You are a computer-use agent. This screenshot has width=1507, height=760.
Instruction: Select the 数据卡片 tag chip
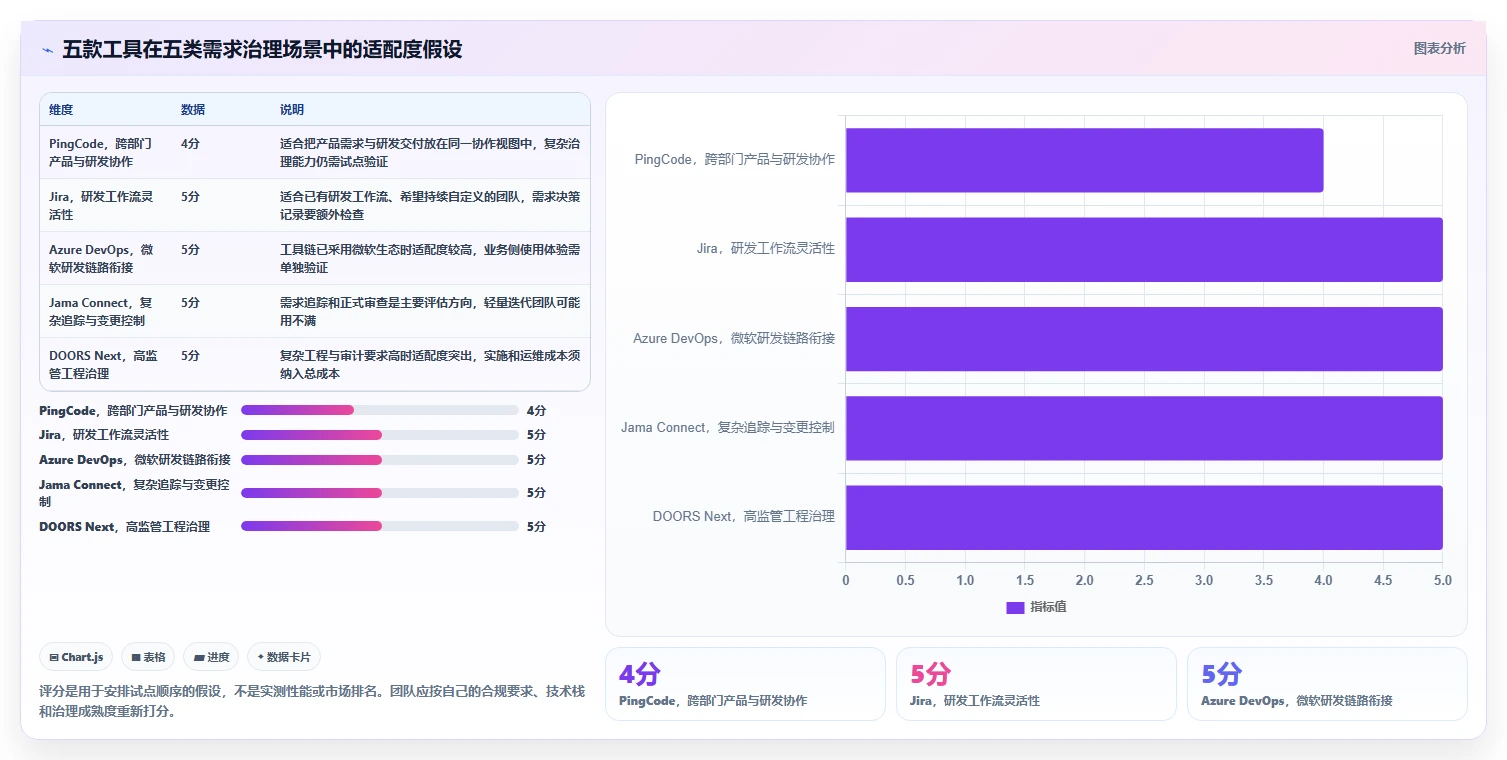284,657
